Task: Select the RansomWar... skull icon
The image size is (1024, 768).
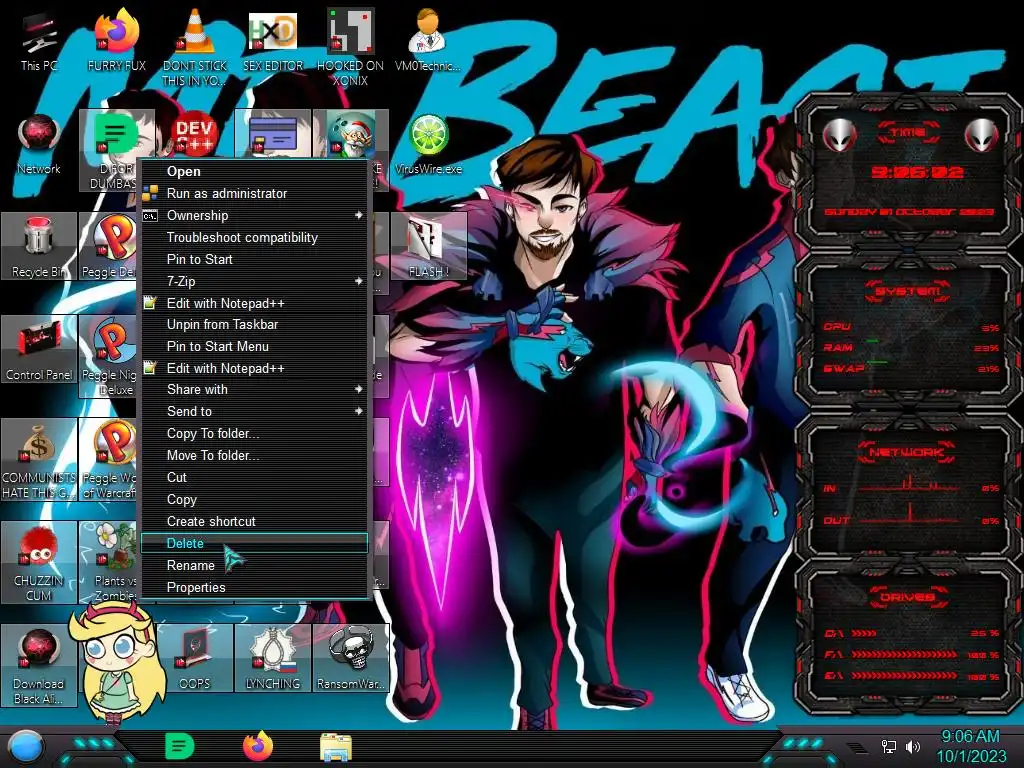Action: tap(351, 658)
